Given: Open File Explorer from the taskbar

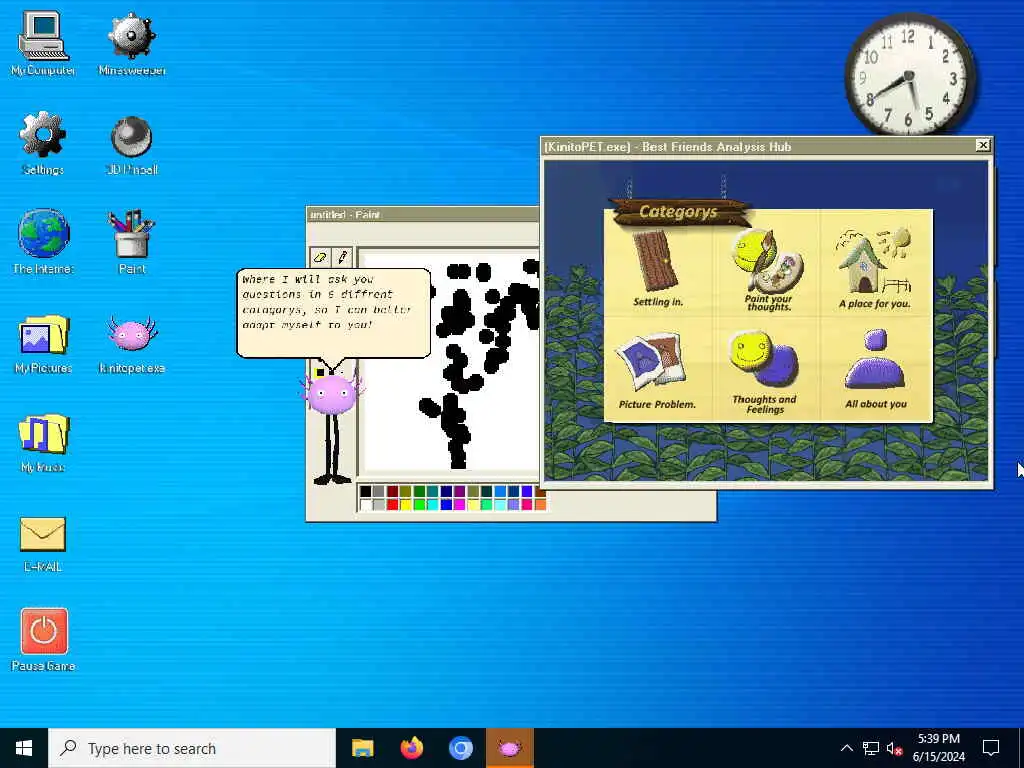Looking at the screenshot, I should [x=362, y=748].
